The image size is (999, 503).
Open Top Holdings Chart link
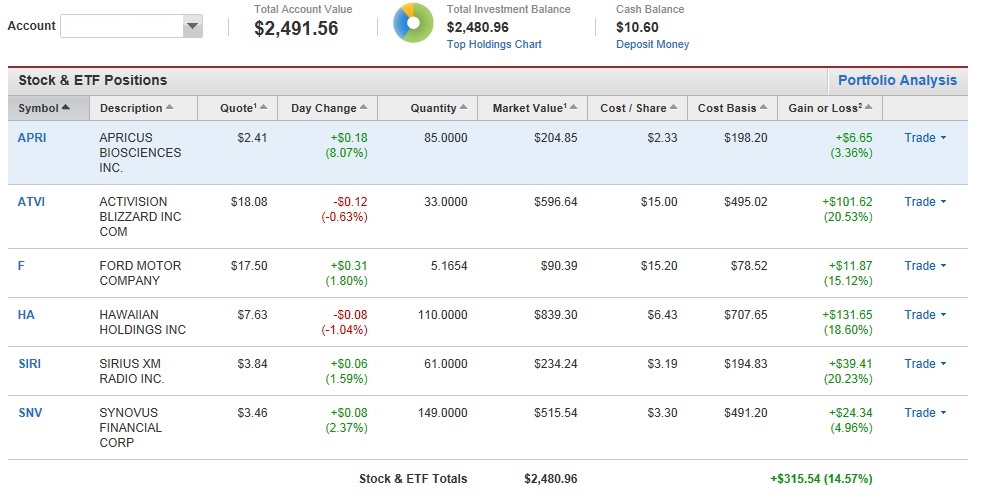tap(494, 44)
